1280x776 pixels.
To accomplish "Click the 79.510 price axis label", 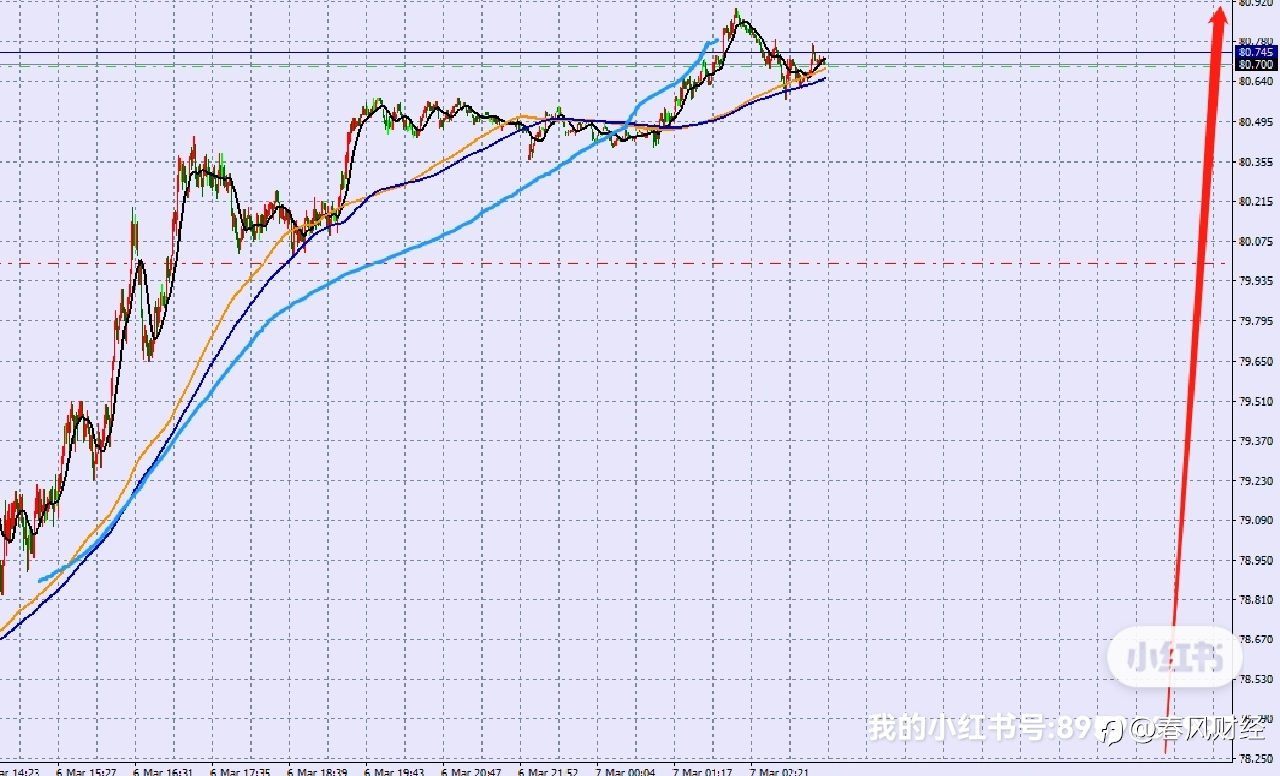I will click(x=1257, y=401).
